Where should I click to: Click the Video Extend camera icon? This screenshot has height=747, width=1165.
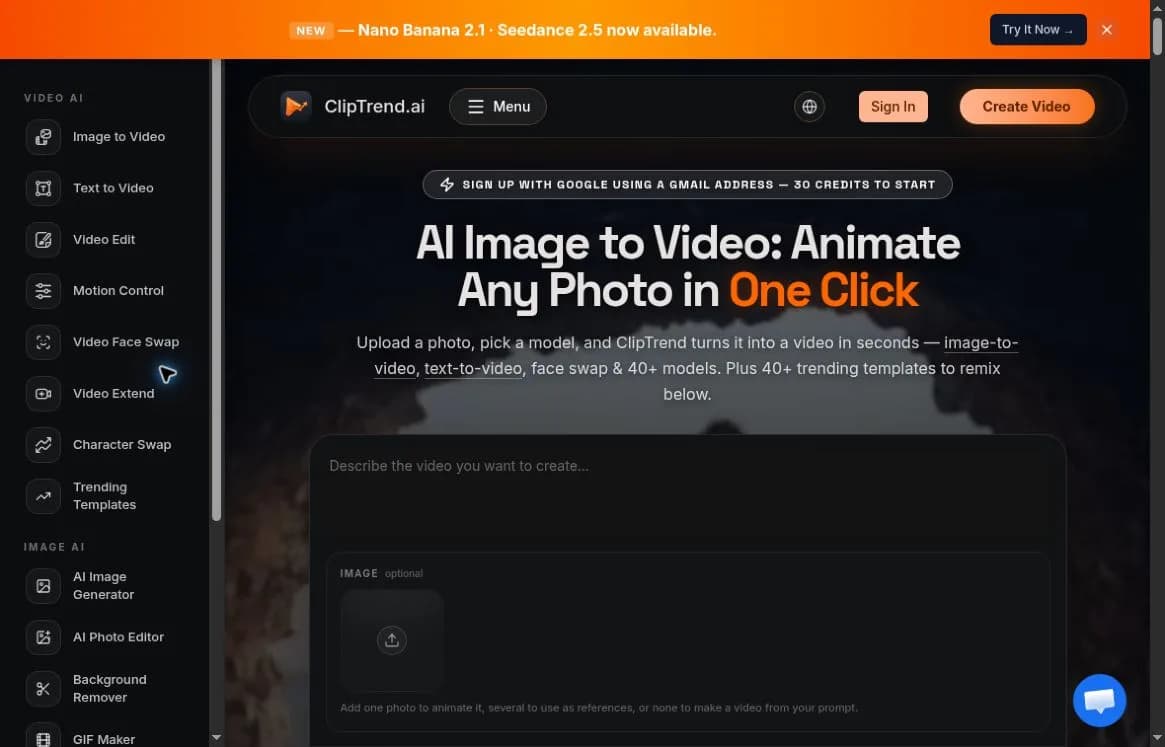click(43, 393)
